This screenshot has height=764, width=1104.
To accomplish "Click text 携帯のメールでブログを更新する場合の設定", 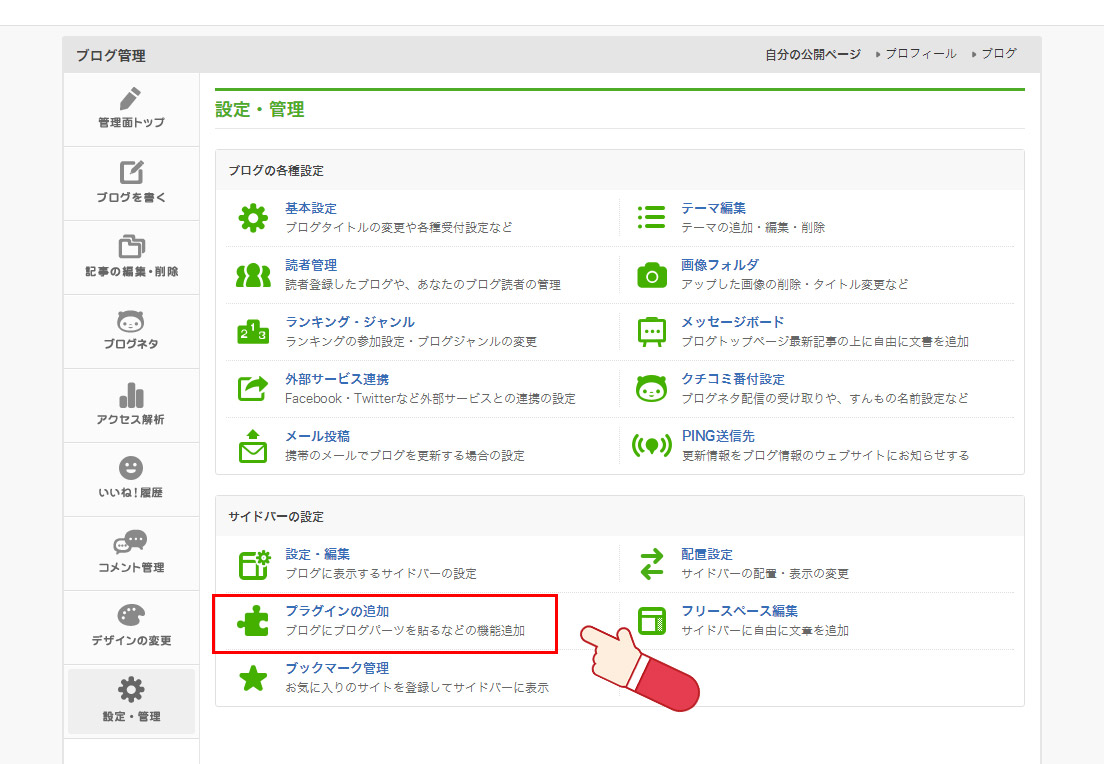I will click(405, 456).
